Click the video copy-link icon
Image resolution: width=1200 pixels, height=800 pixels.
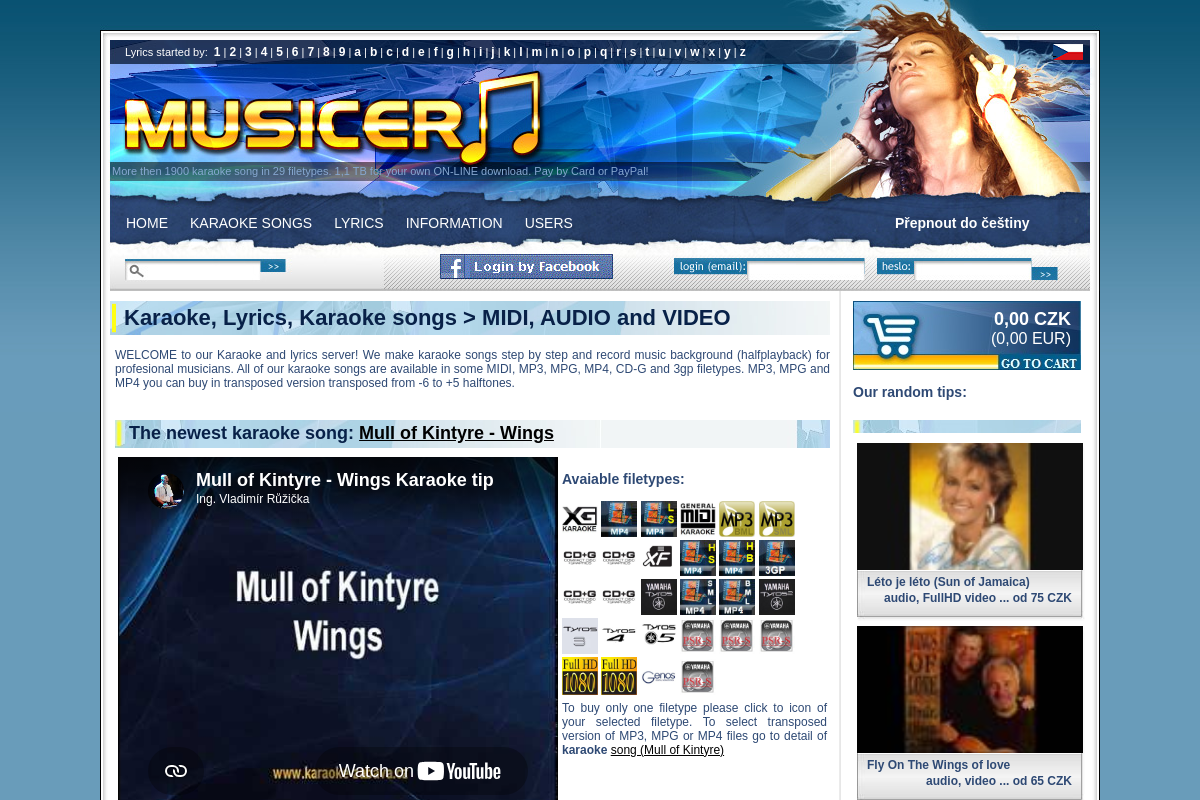pyautogui.click(x=176, y=770)
